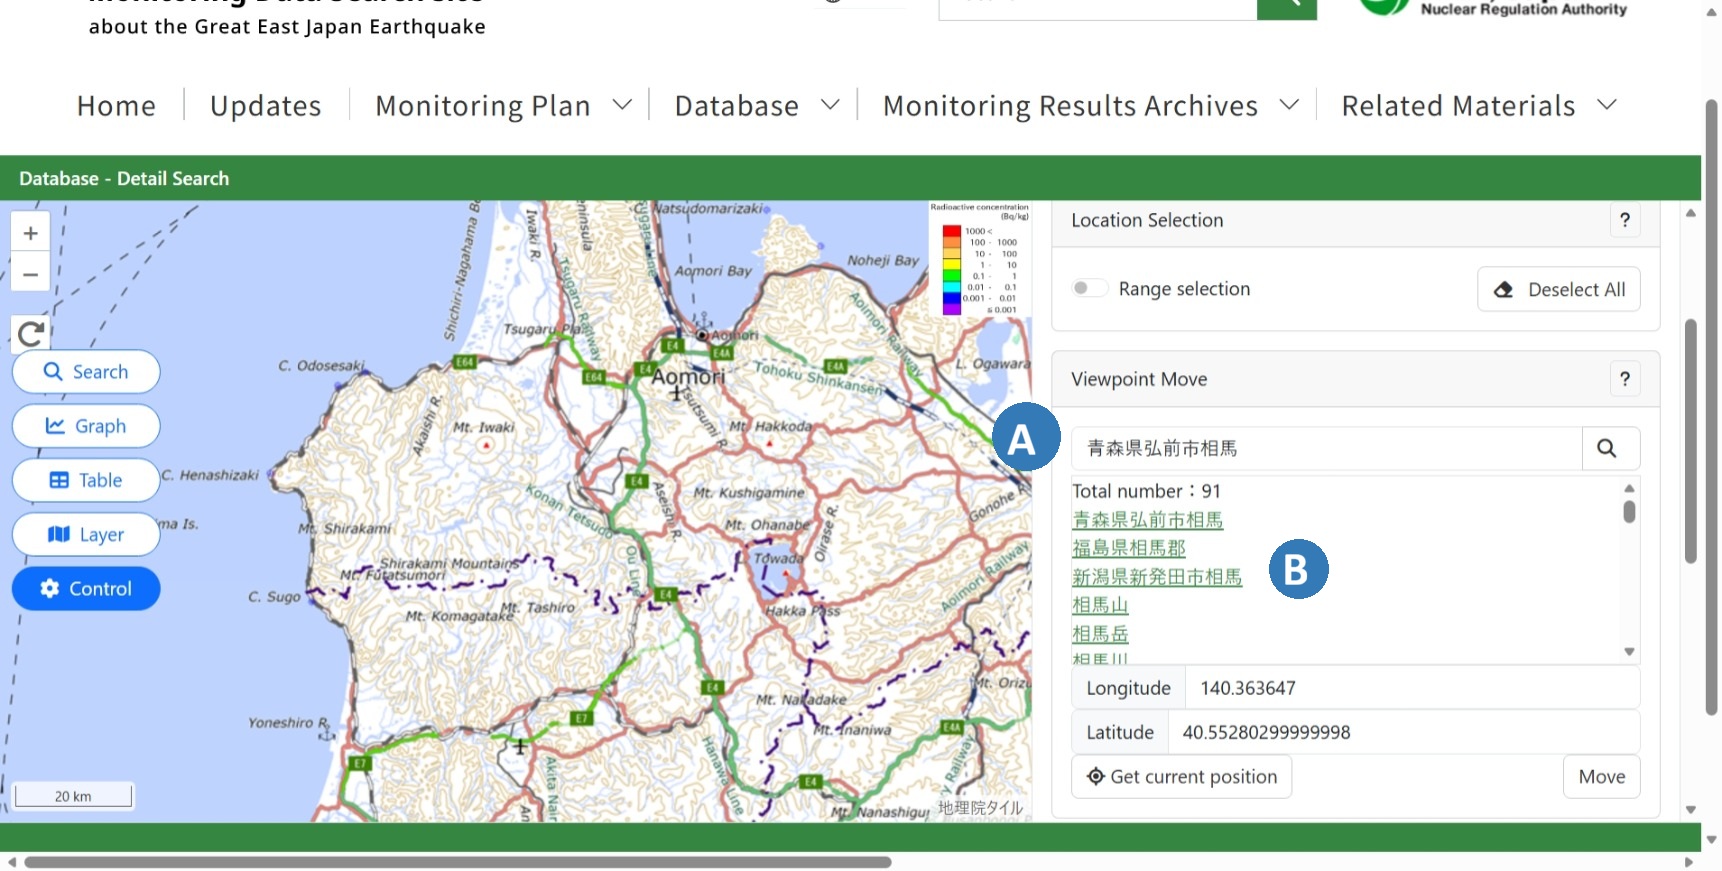Screen dimensions: 1722x871
Task: Open the Layer panel
Action: [x=86, y=534]
